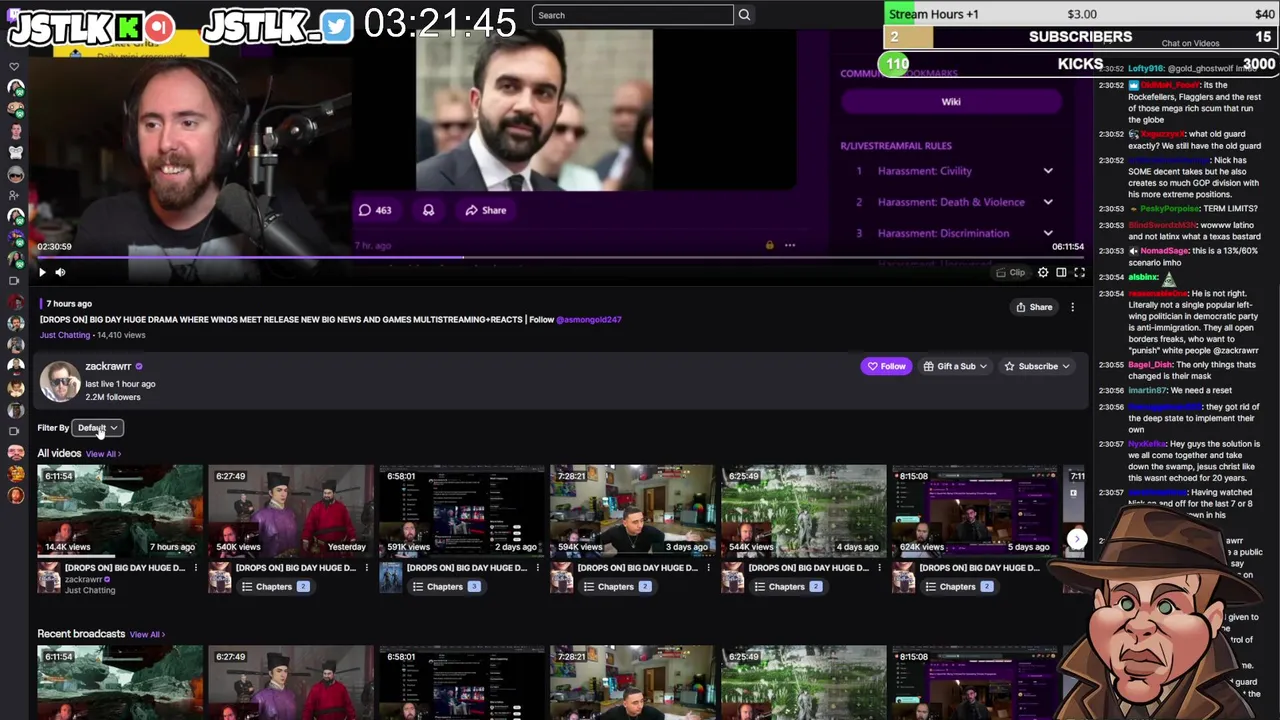The width and height of the screenshot is (1280, 720).
Task: Open the 7:28:21 video thumbnail in All videos
Action: (632, 510)
